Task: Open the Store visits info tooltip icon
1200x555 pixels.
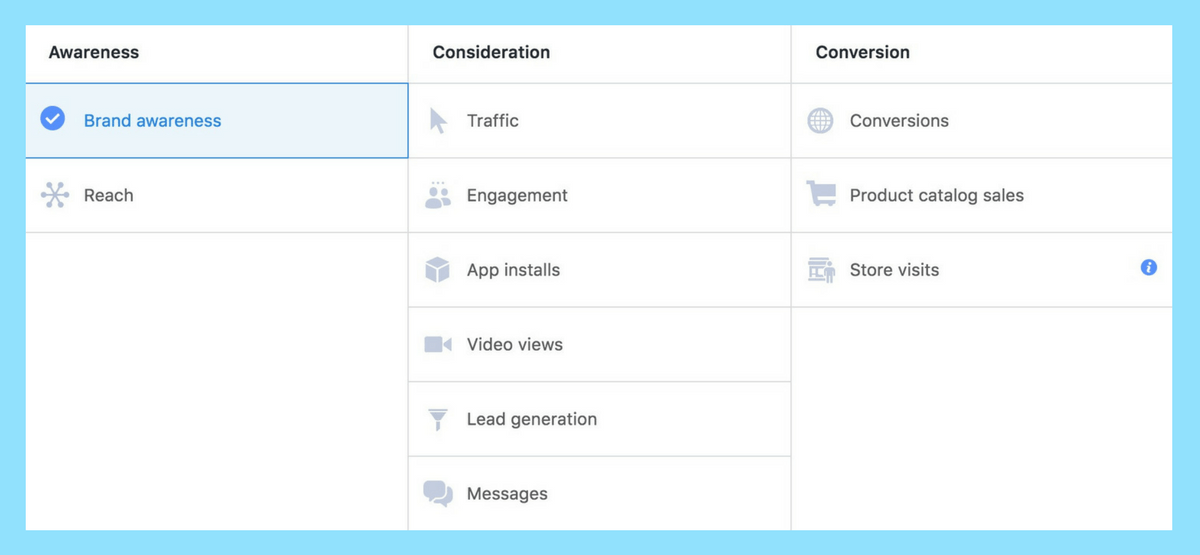Action: pos(1149,268)
